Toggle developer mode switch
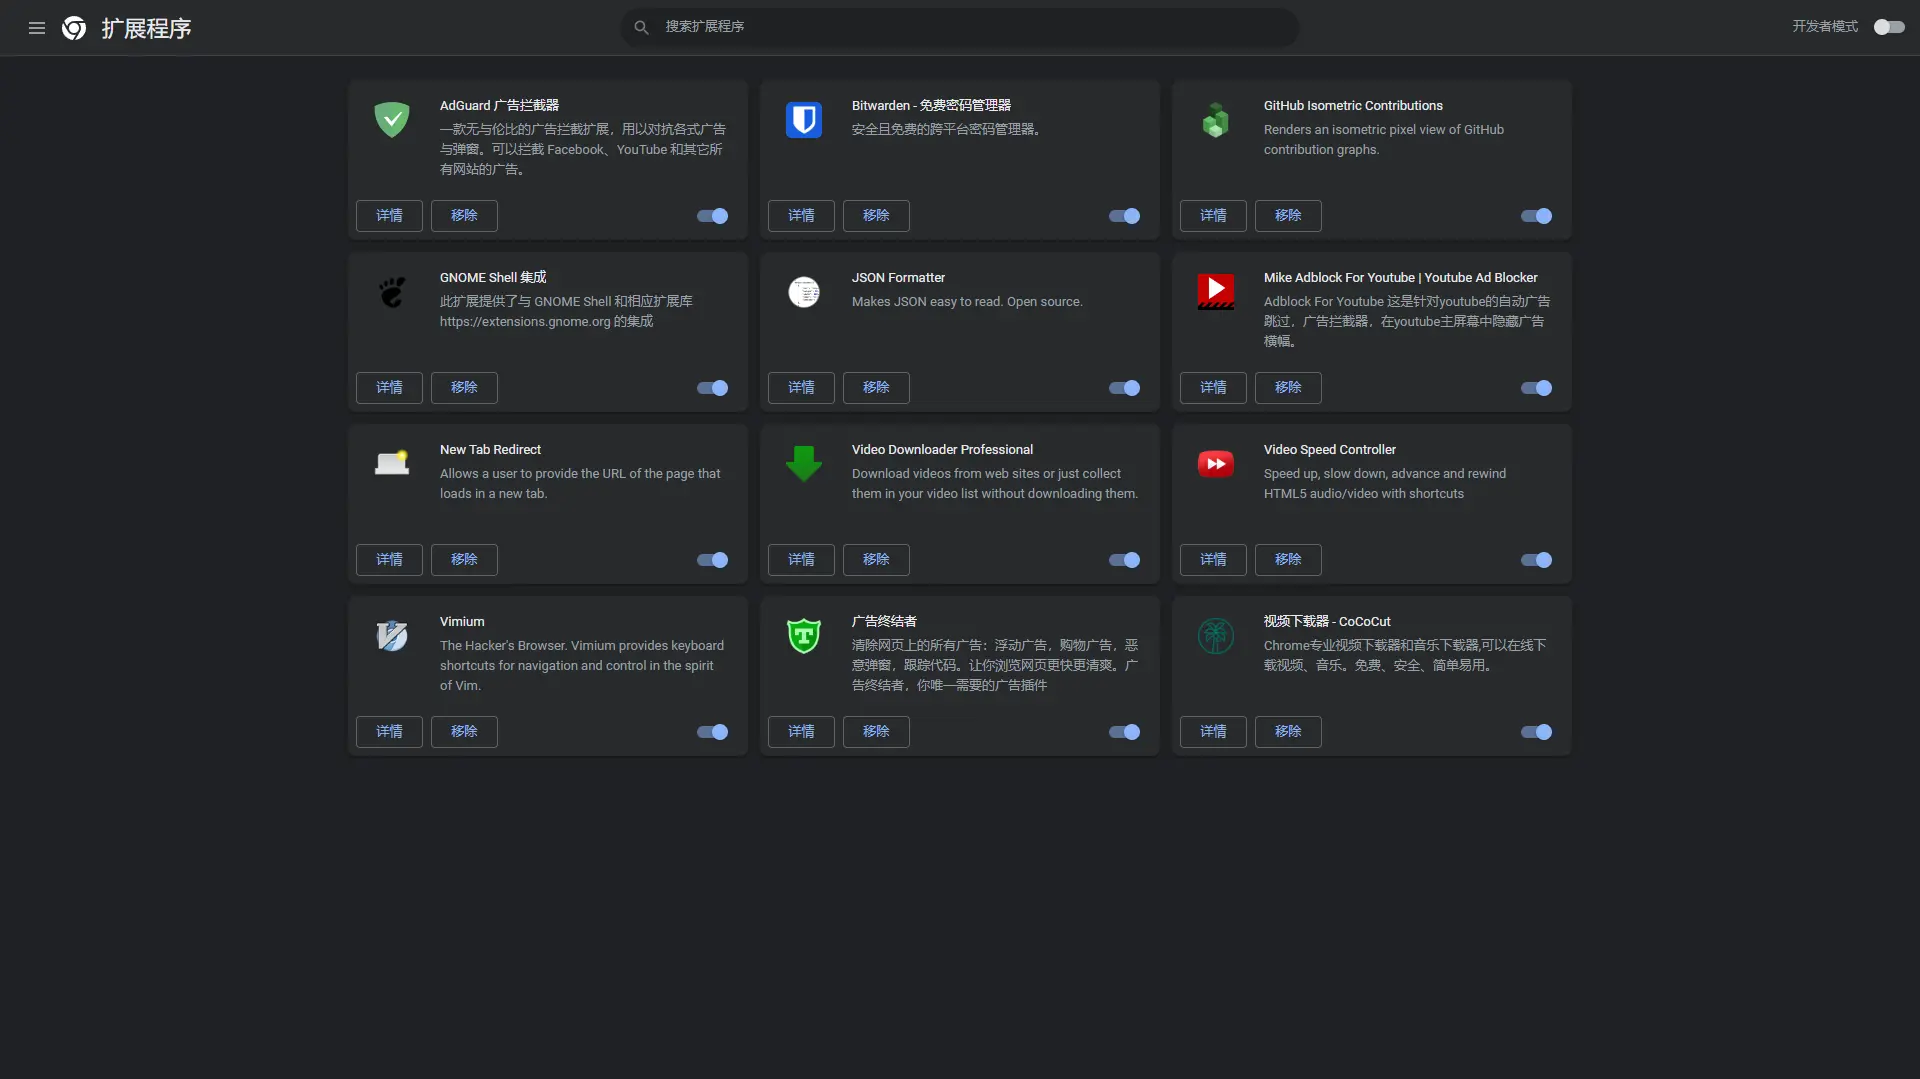The width and height of the screenshot is (1920, 1079). pyautogui.click(x=1889, y=27)
